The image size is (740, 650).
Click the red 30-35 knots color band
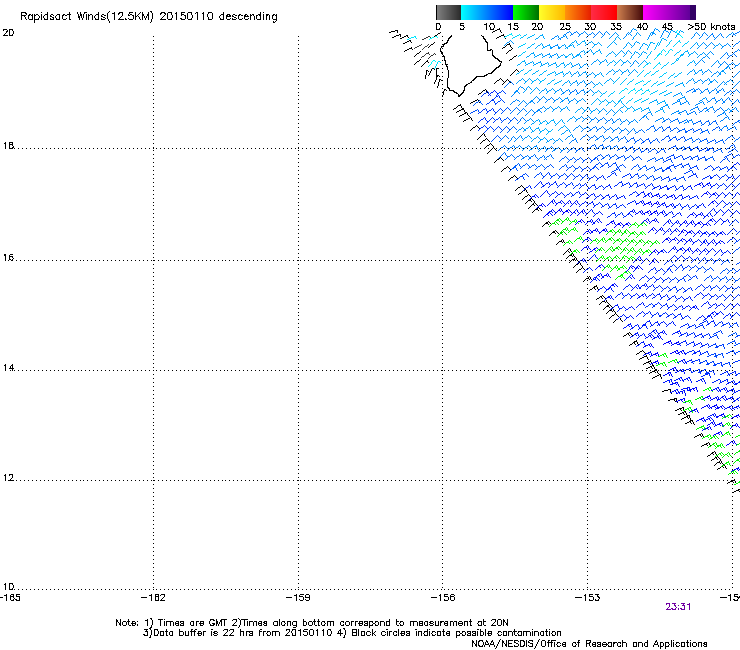pyautogui.click(x=604, y=12)
